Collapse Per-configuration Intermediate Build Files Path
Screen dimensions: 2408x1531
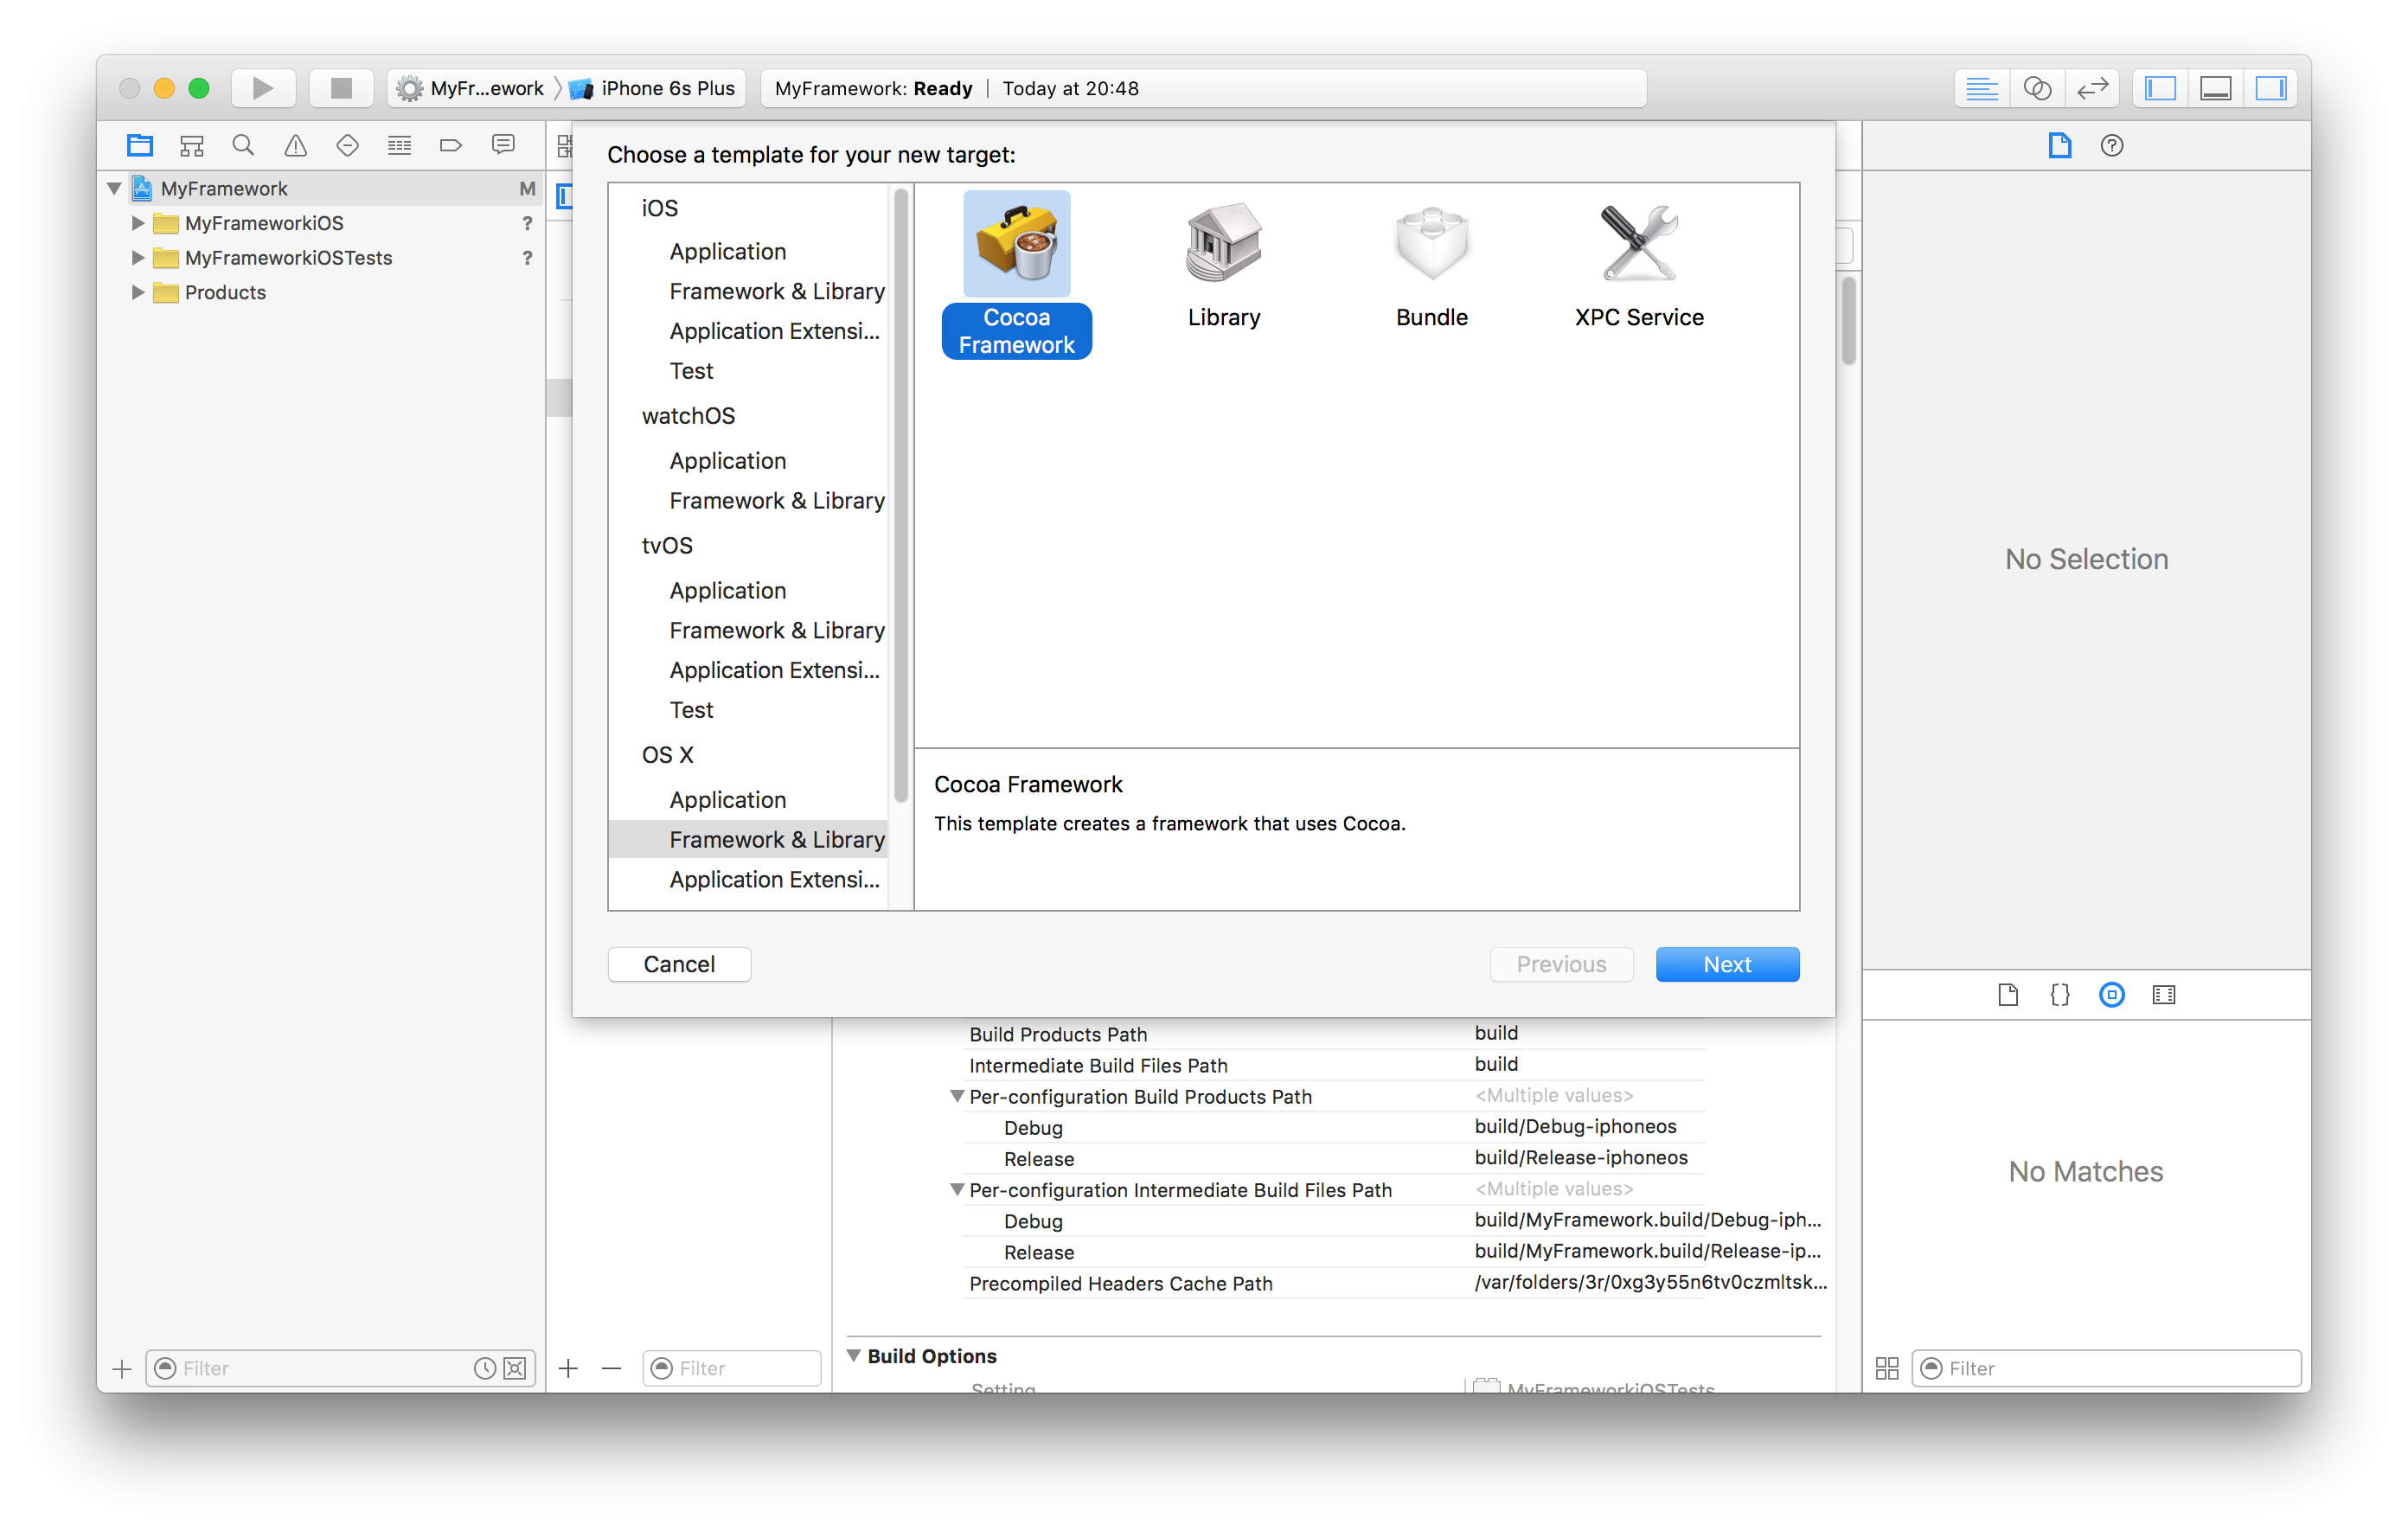[x=957, y=1189]
